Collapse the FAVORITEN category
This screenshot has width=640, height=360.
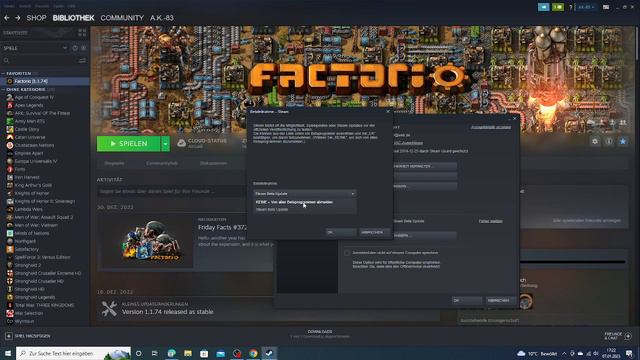[x=3, y=73]
